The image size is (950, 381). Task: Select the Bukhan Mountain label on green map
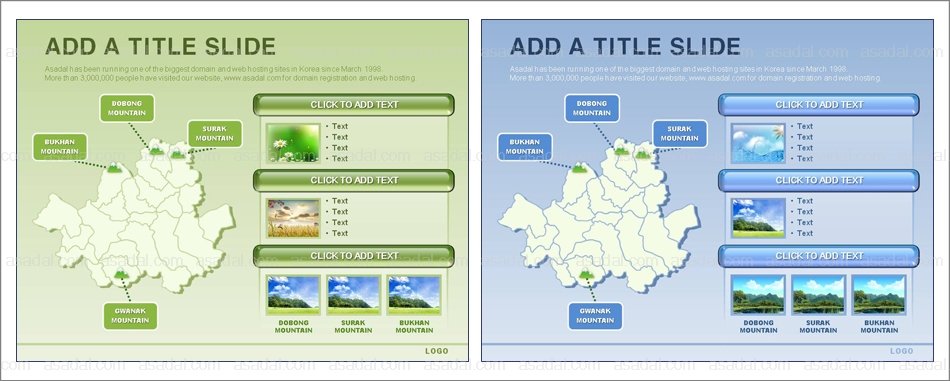point(59,147)
